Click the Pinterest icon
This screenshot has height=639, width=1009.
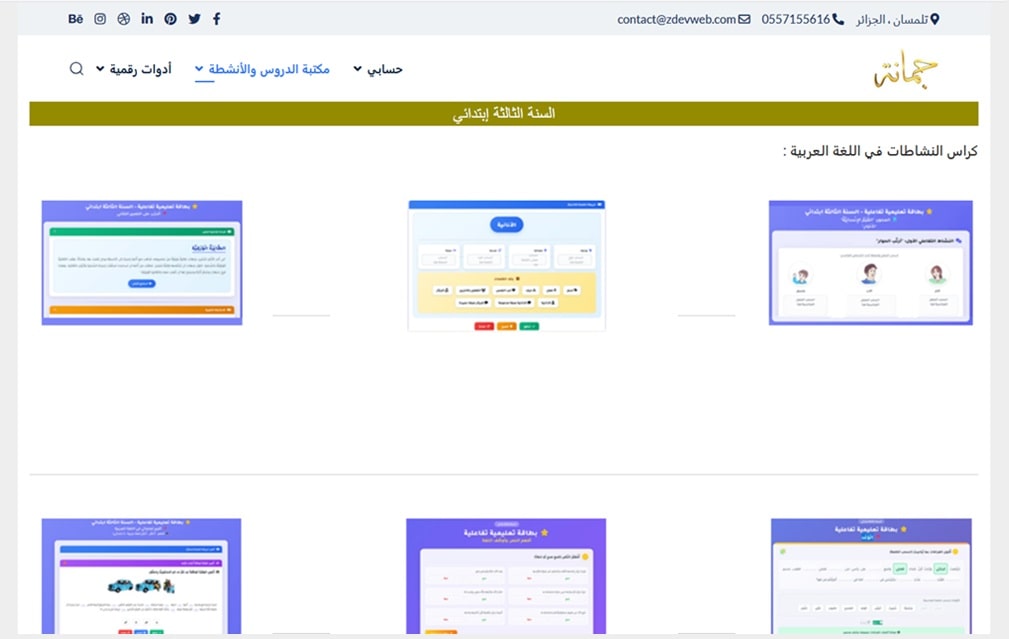coord(171,19)
